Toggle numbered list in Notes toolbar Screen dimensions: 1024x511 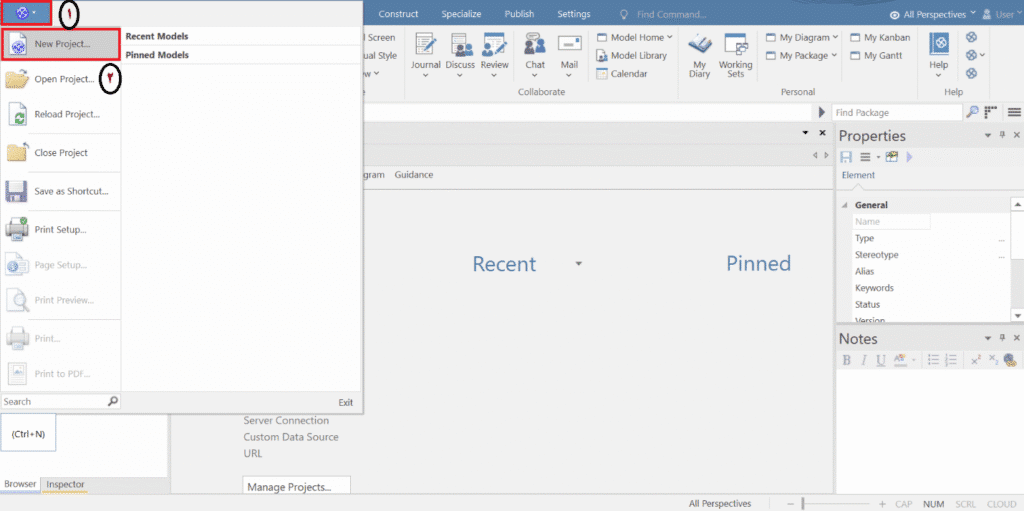(x=951, y=360)
